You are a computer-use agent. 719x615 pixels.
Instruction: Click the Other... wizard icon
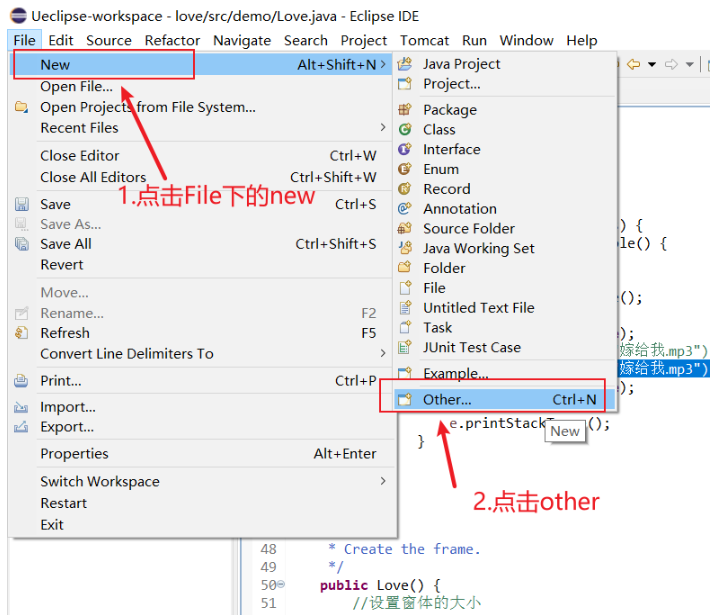point(404,399)
